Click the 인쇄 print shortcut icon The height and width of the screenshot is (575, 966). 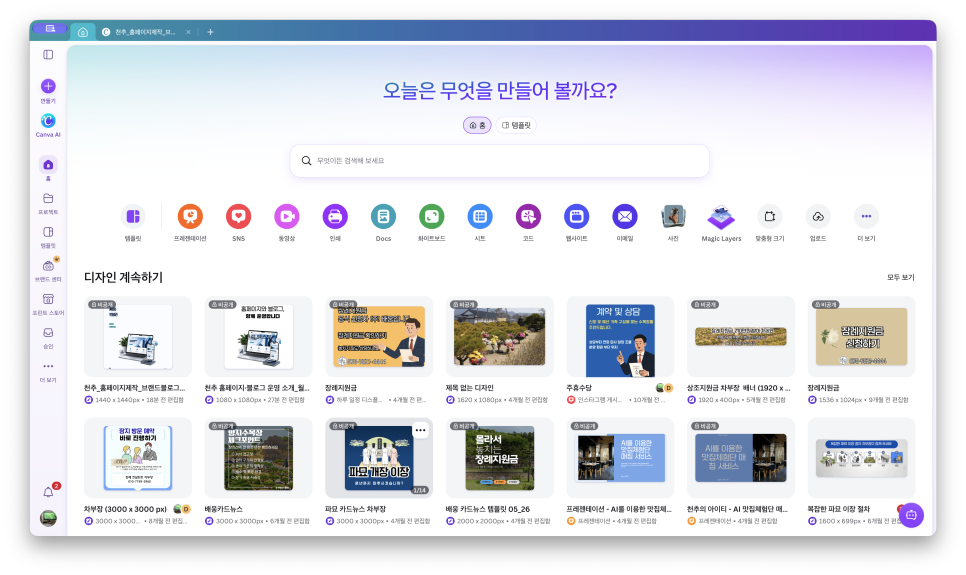[335, 216]
